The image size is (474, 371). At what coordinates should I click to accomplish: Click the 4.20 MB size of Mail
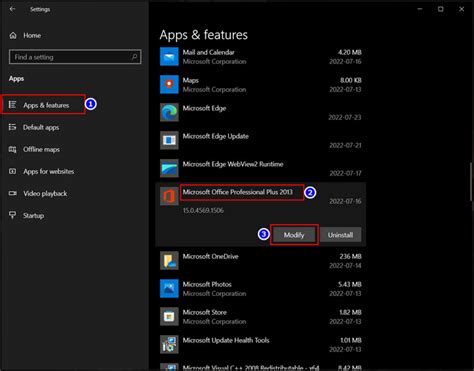(350, 52)
